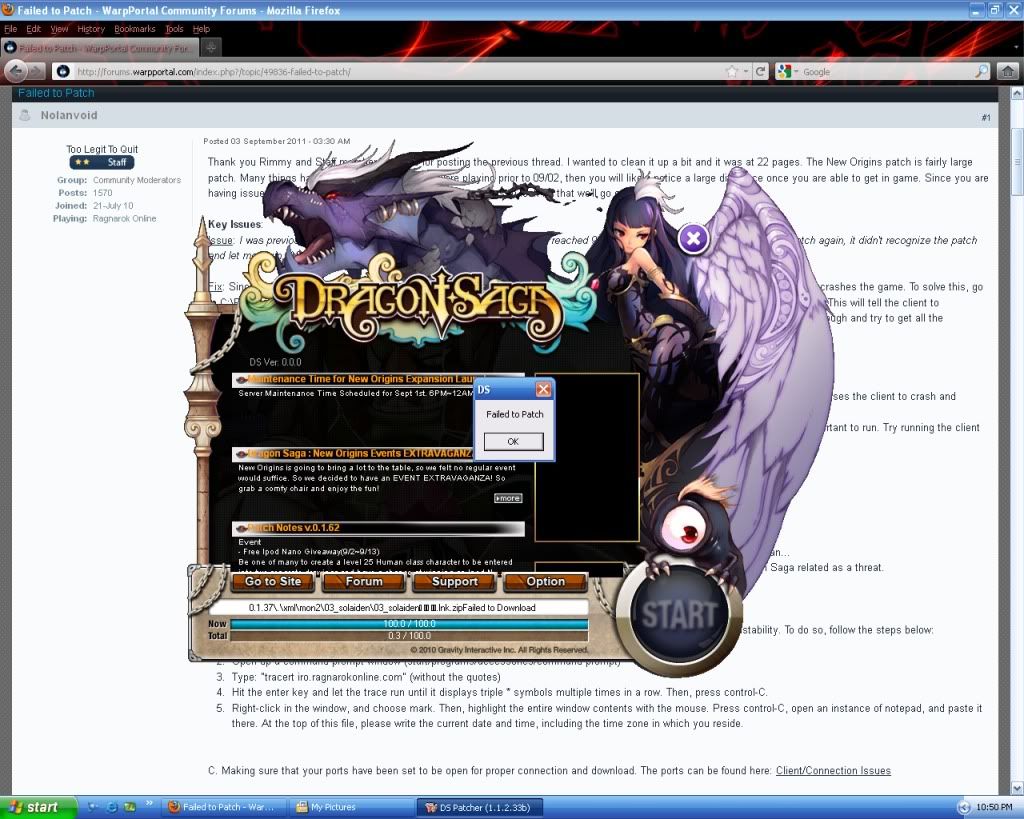
Task: Click the user avatar icon beside Nolanvoid
Action: 25,116
